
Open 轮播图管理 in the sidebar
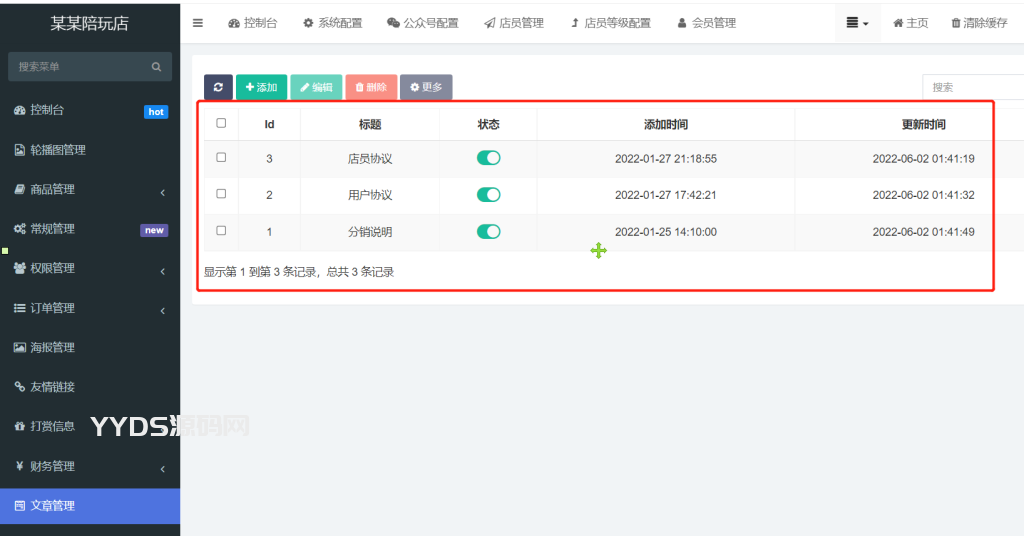tap(57, 150)
